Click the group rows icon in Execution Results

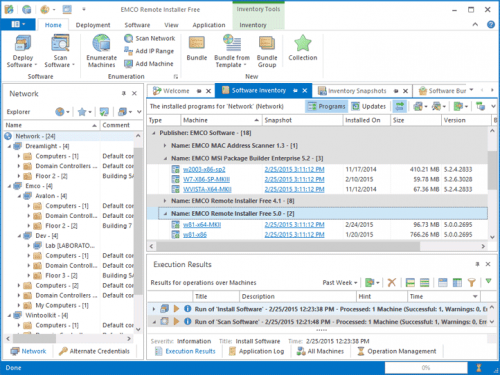[410, 283]
